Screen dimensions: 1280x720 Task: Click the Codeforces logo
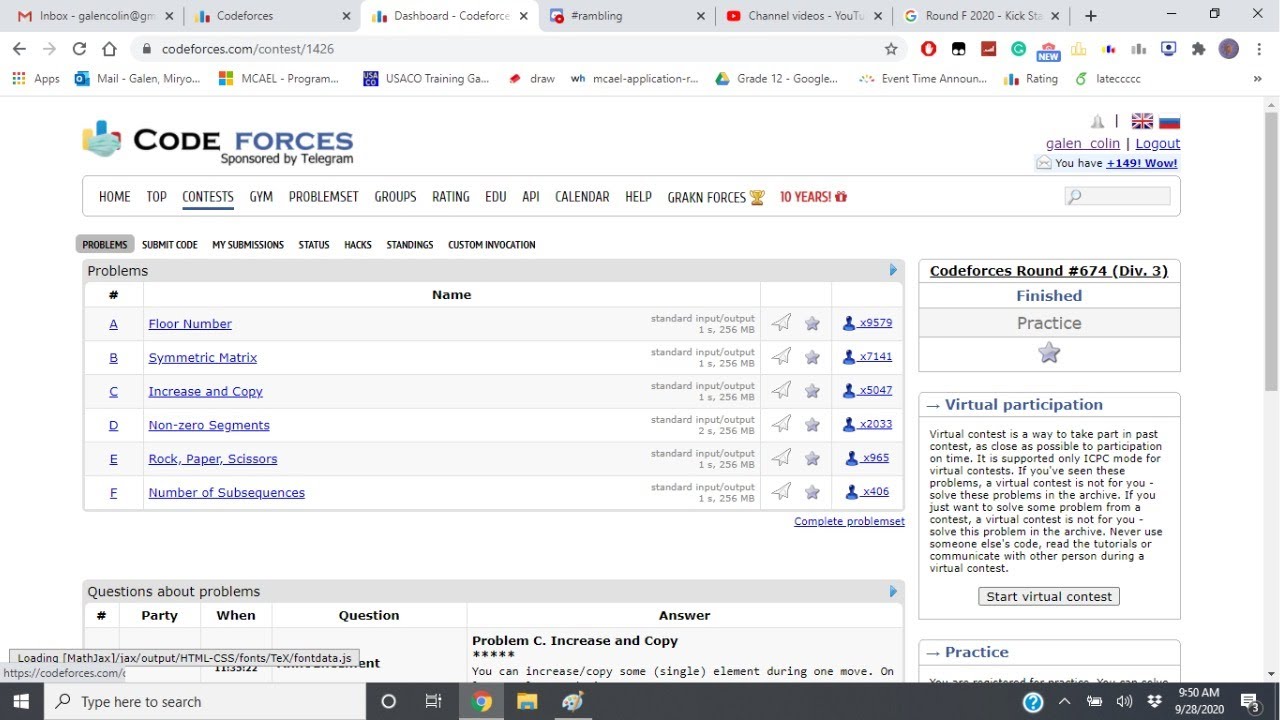click(217, 142)
